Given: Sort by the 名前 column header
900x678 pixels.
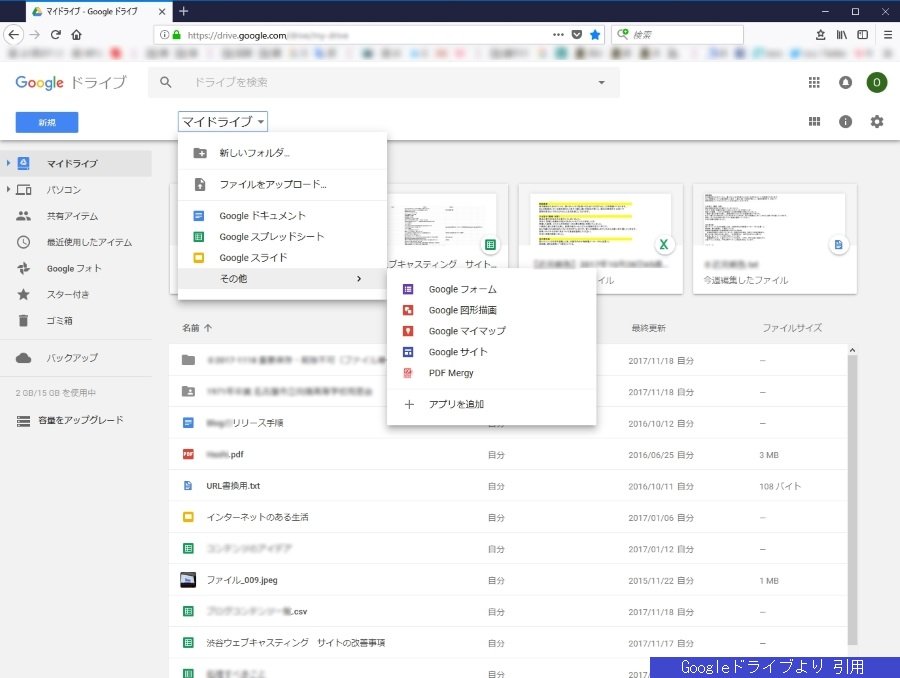Looking at the screenshot, I should tap(197, 328).
